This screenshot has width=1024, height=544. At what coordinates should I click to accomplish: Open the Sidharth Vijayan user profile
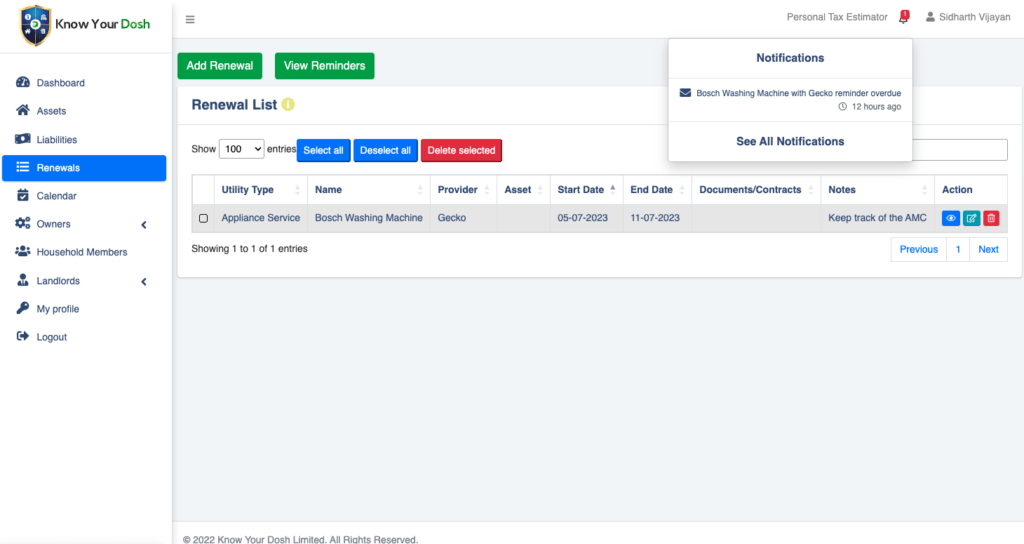point(968,17)
